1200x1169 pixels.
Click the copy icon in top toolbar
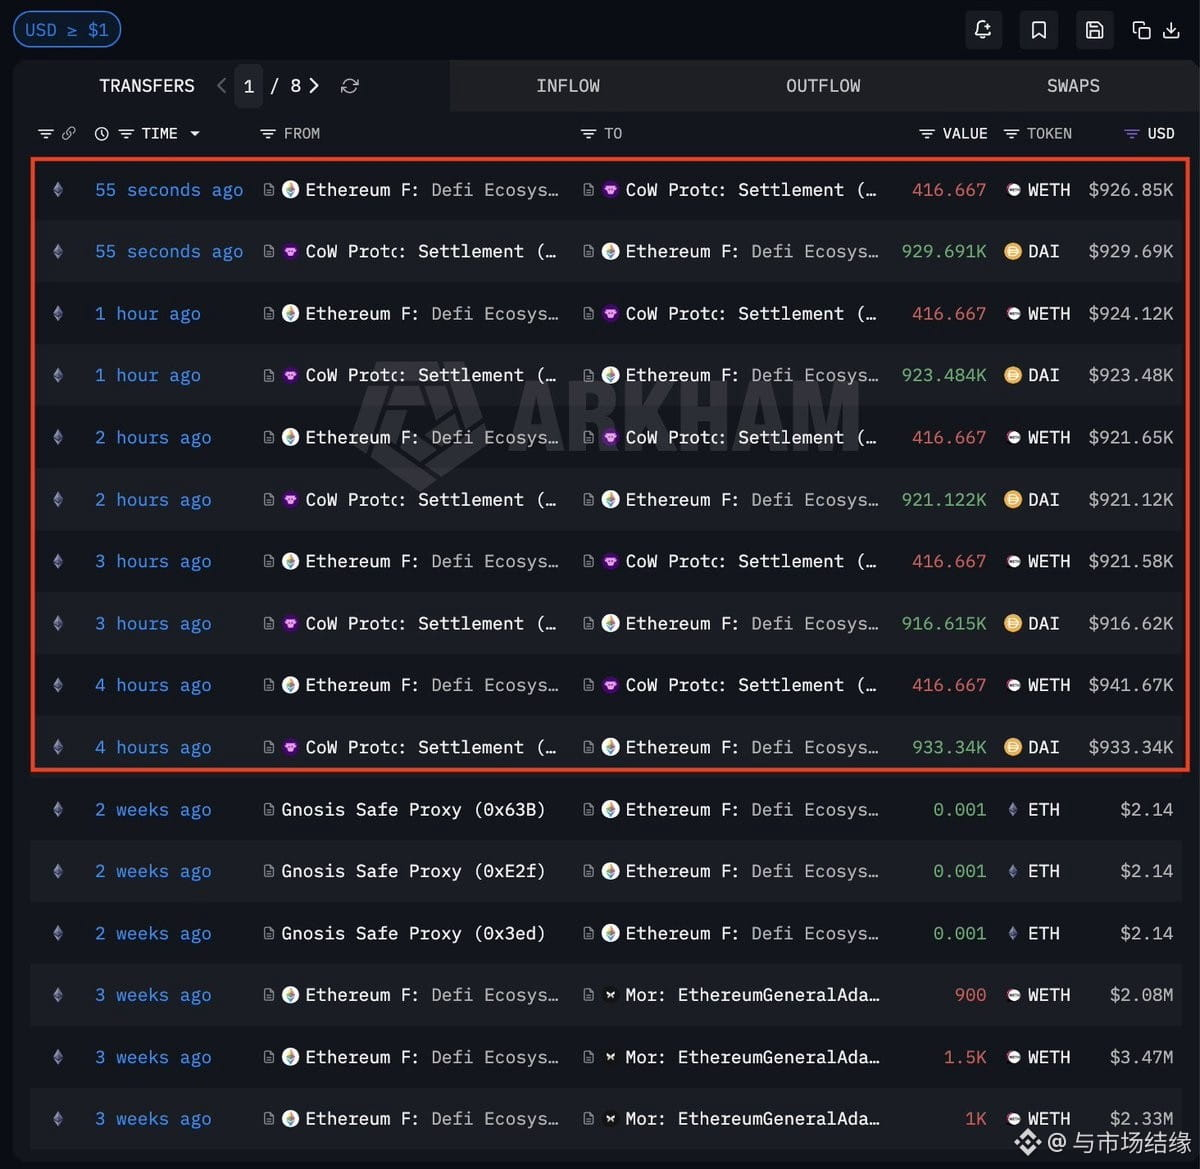(x=1141, y=30)
